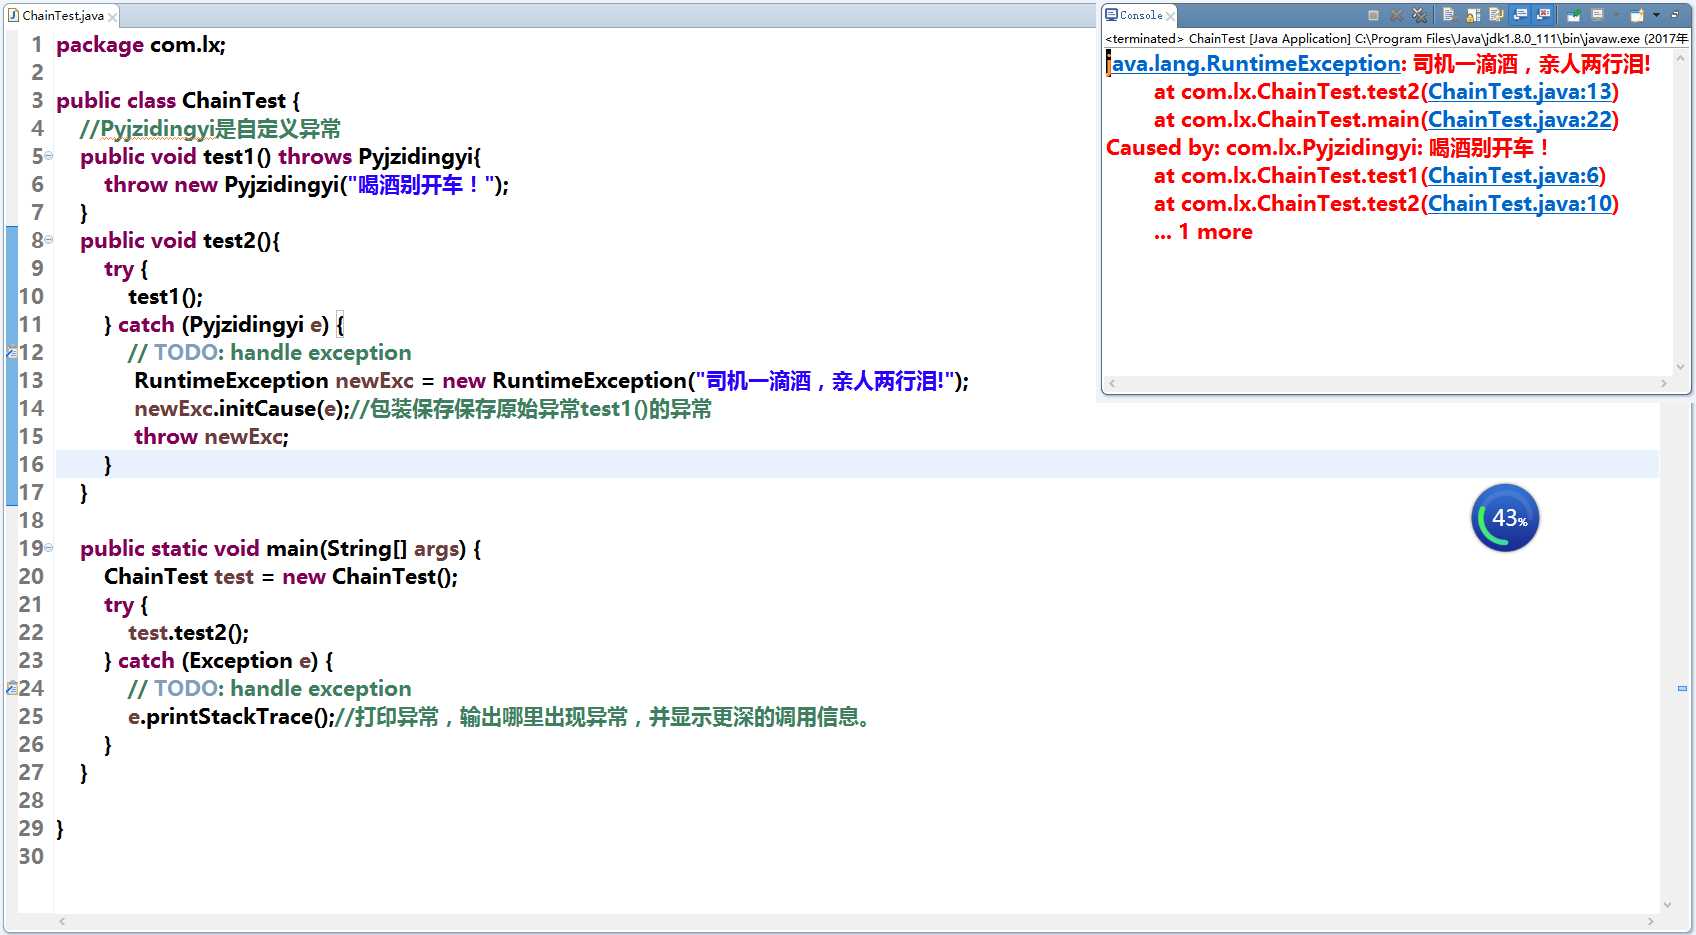Viewport: 1696px width, 935px height.
Task: Open ChainTest.java:6 stack trace link
Action: point(1513,176)
